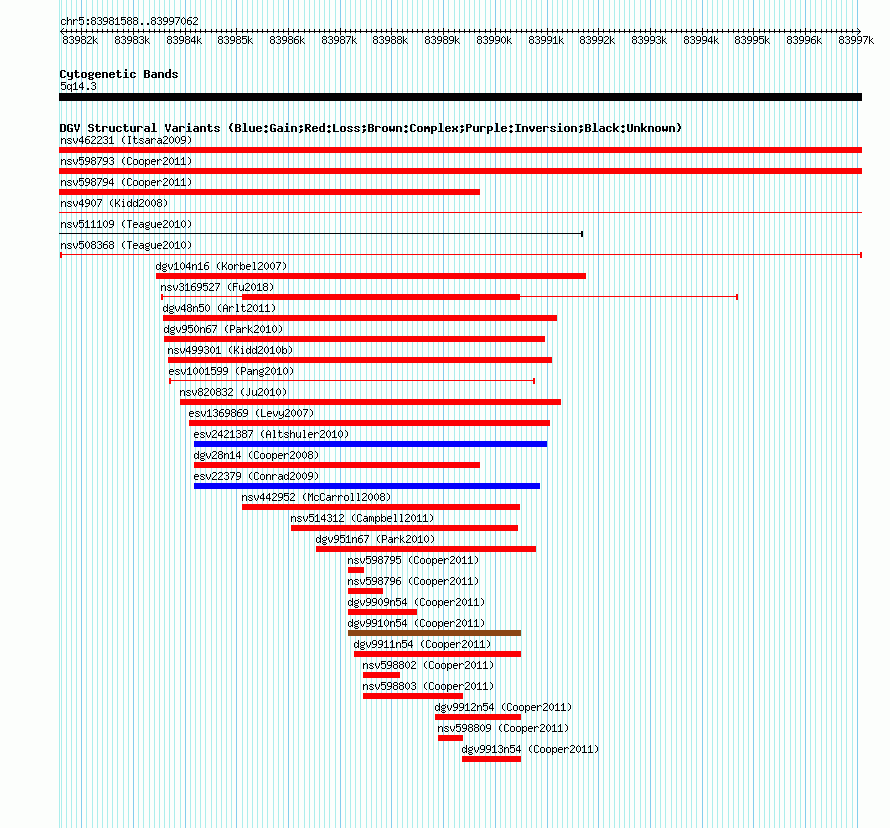Open dgv48n50 (Arlt2011) variant label

(219, 308)
